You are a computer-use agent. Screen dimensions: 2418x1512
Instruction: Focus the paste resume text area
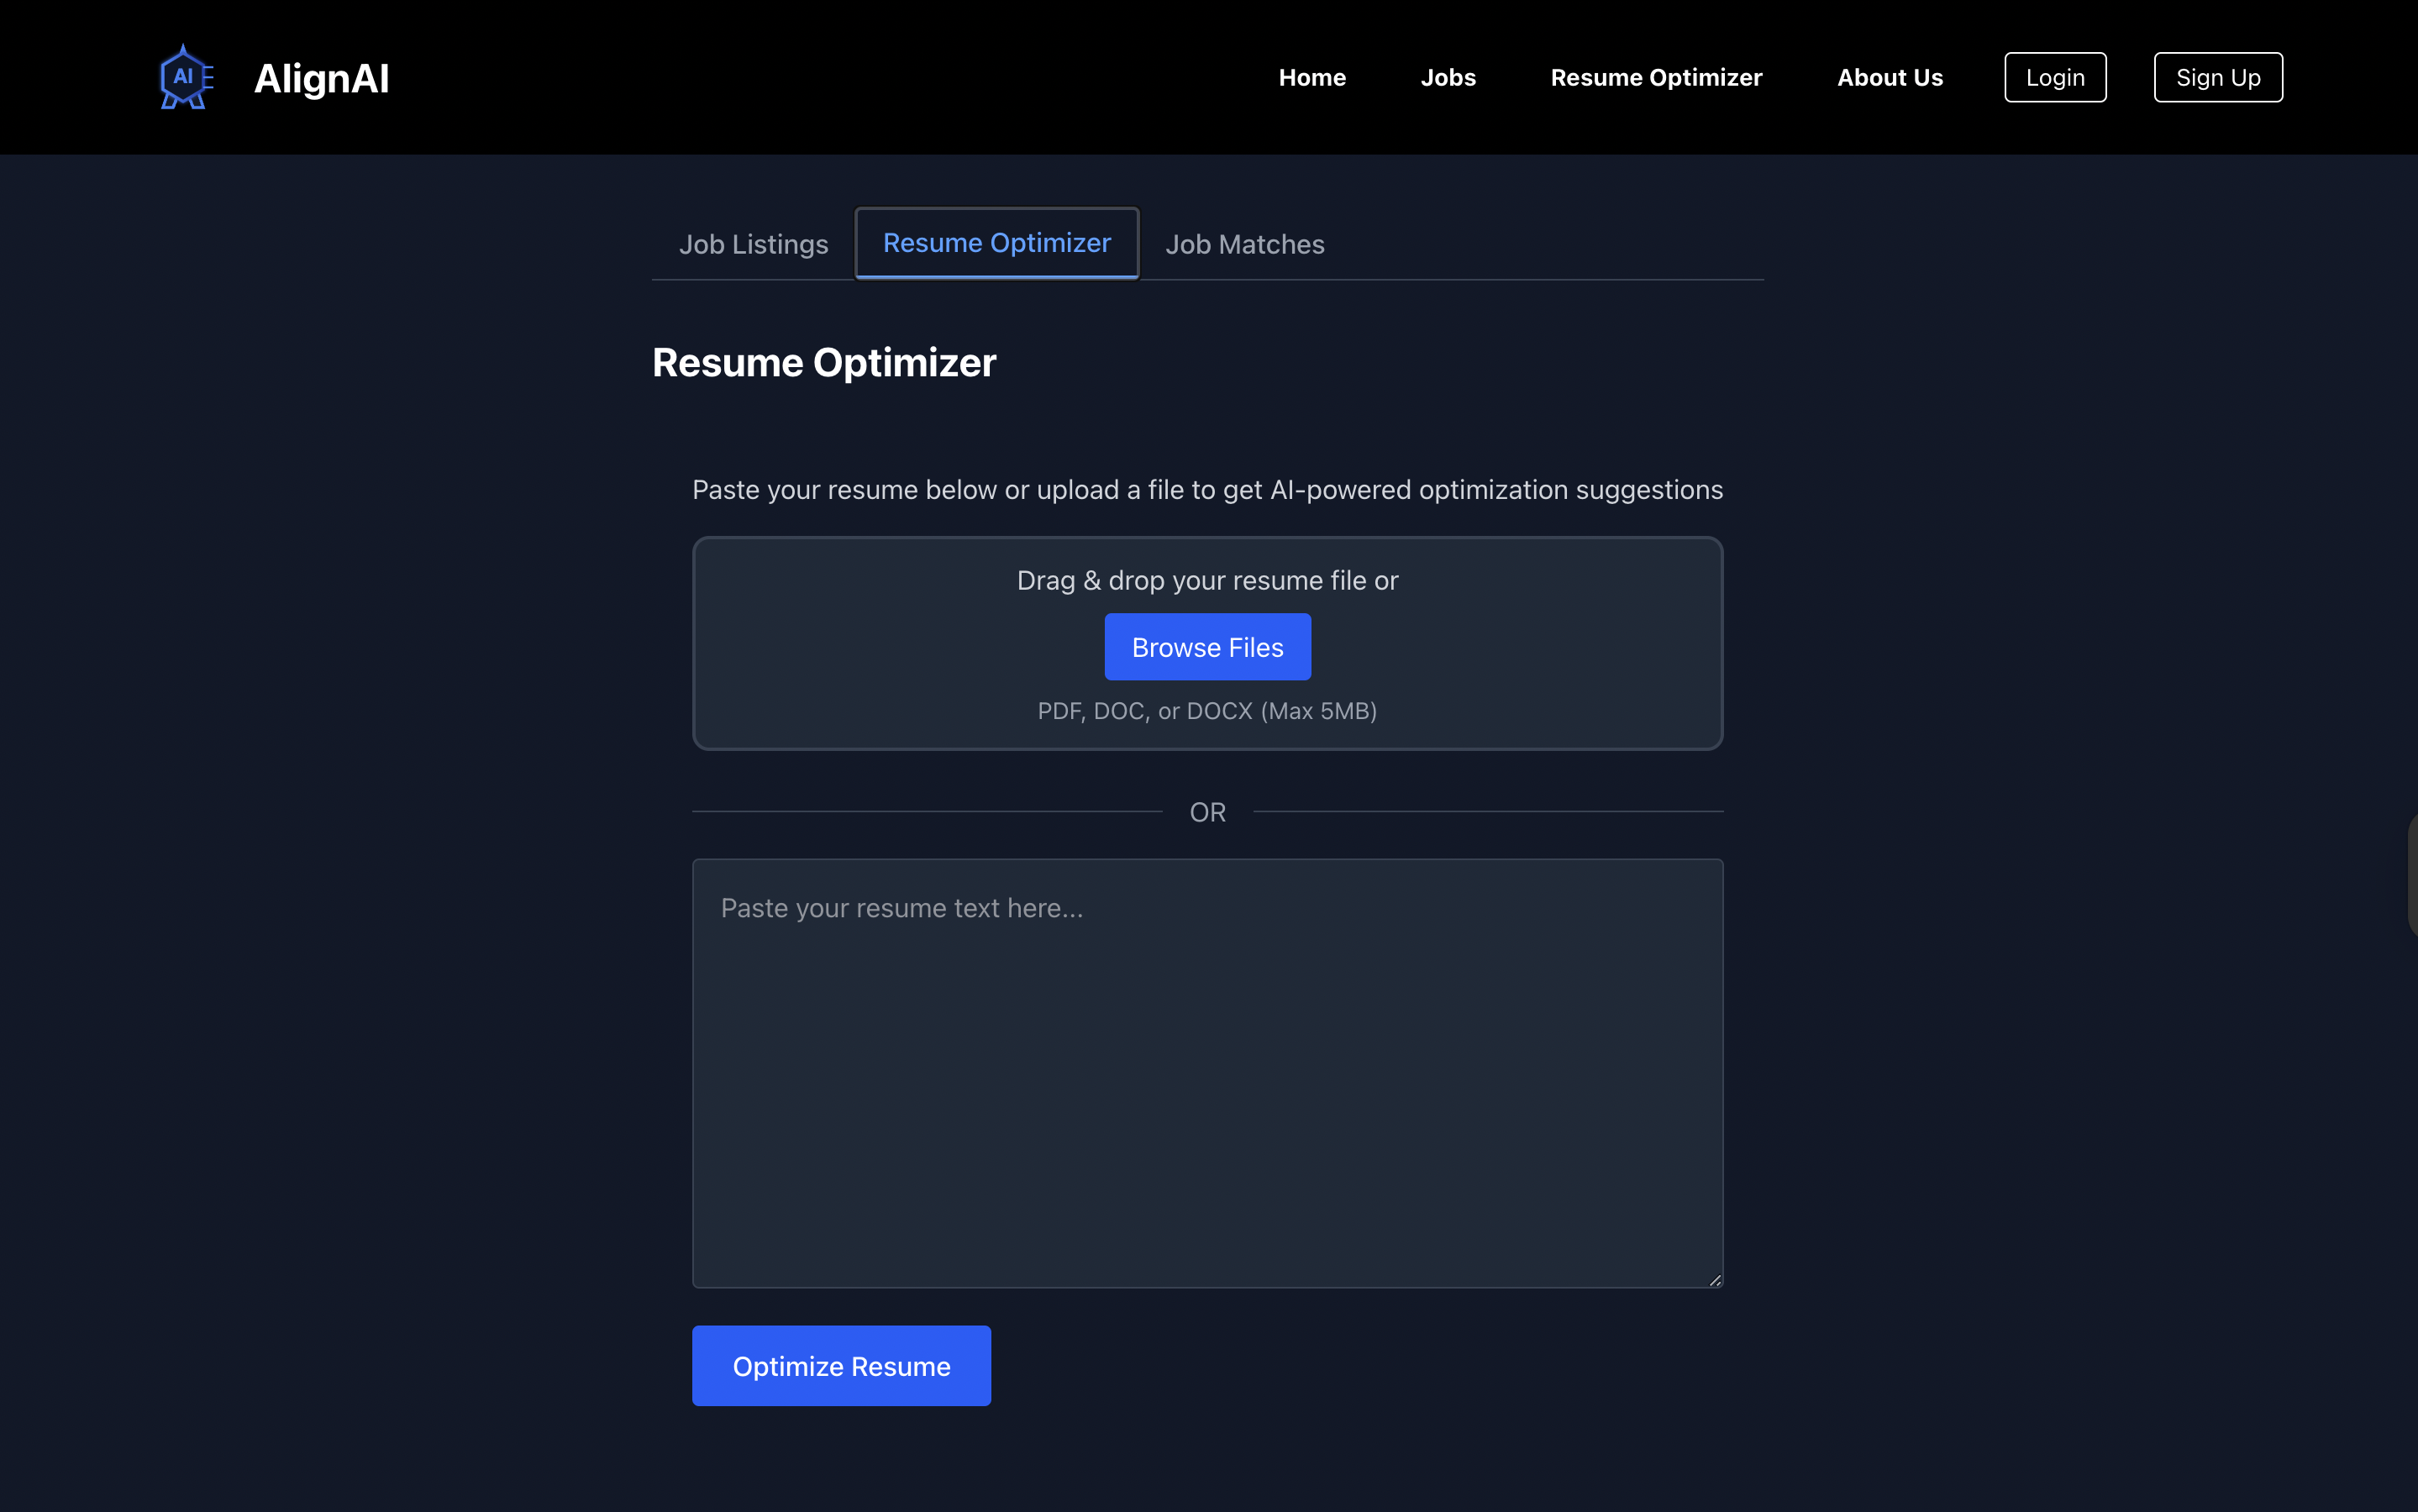(1207, 1072)
